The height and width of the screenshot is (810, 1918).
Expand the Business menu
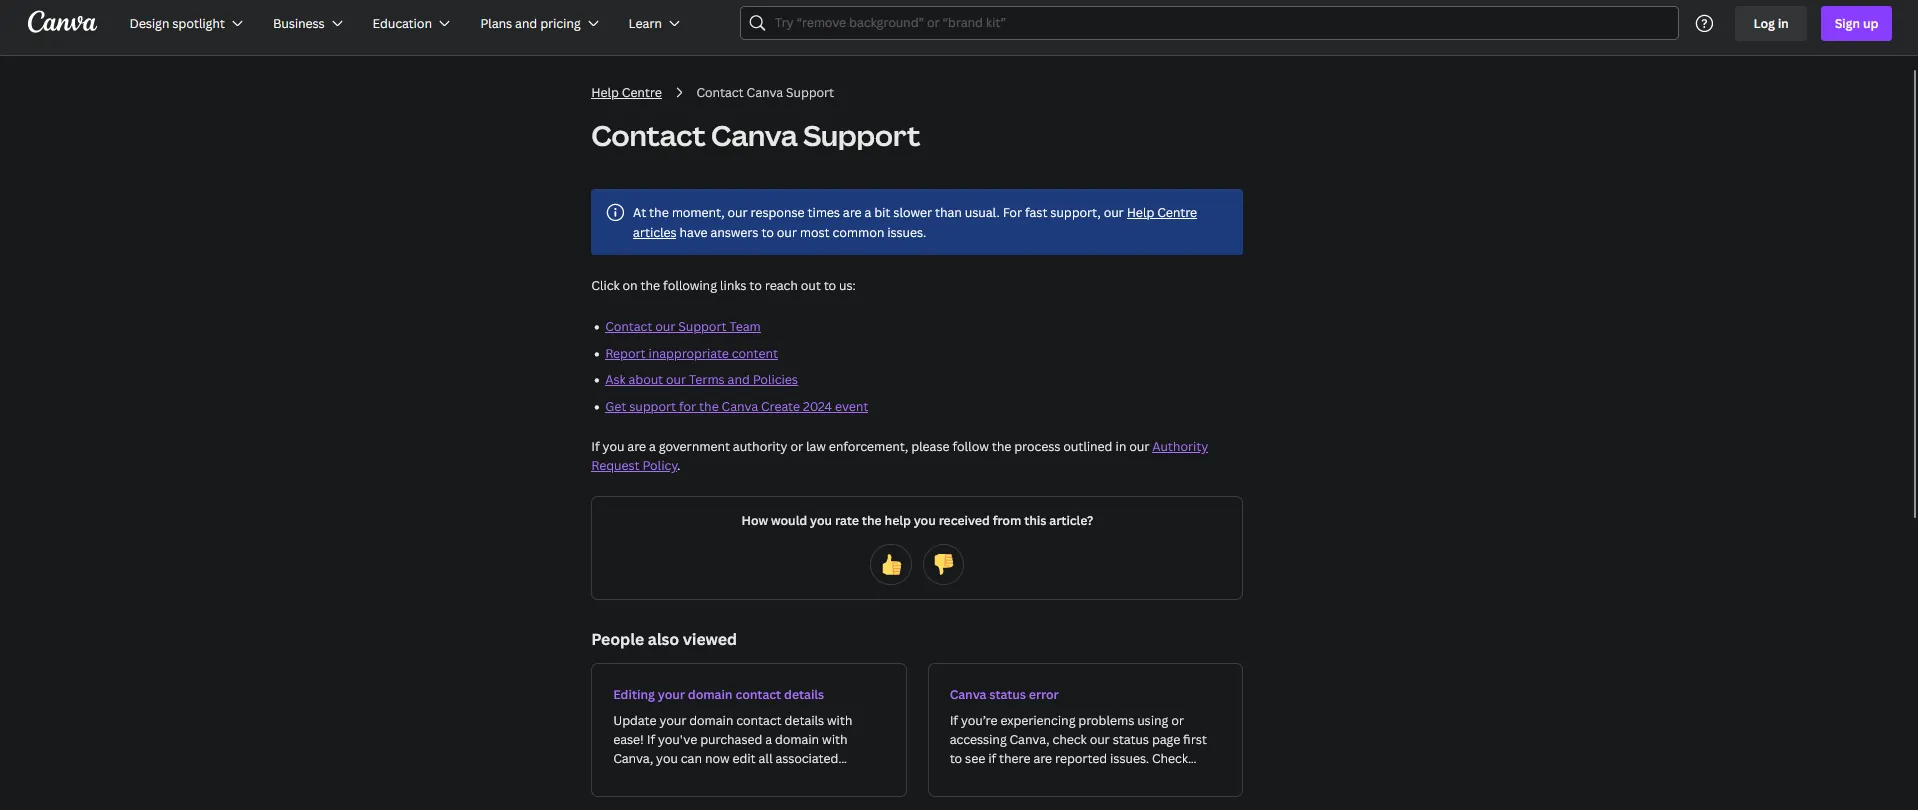(308, 23)
